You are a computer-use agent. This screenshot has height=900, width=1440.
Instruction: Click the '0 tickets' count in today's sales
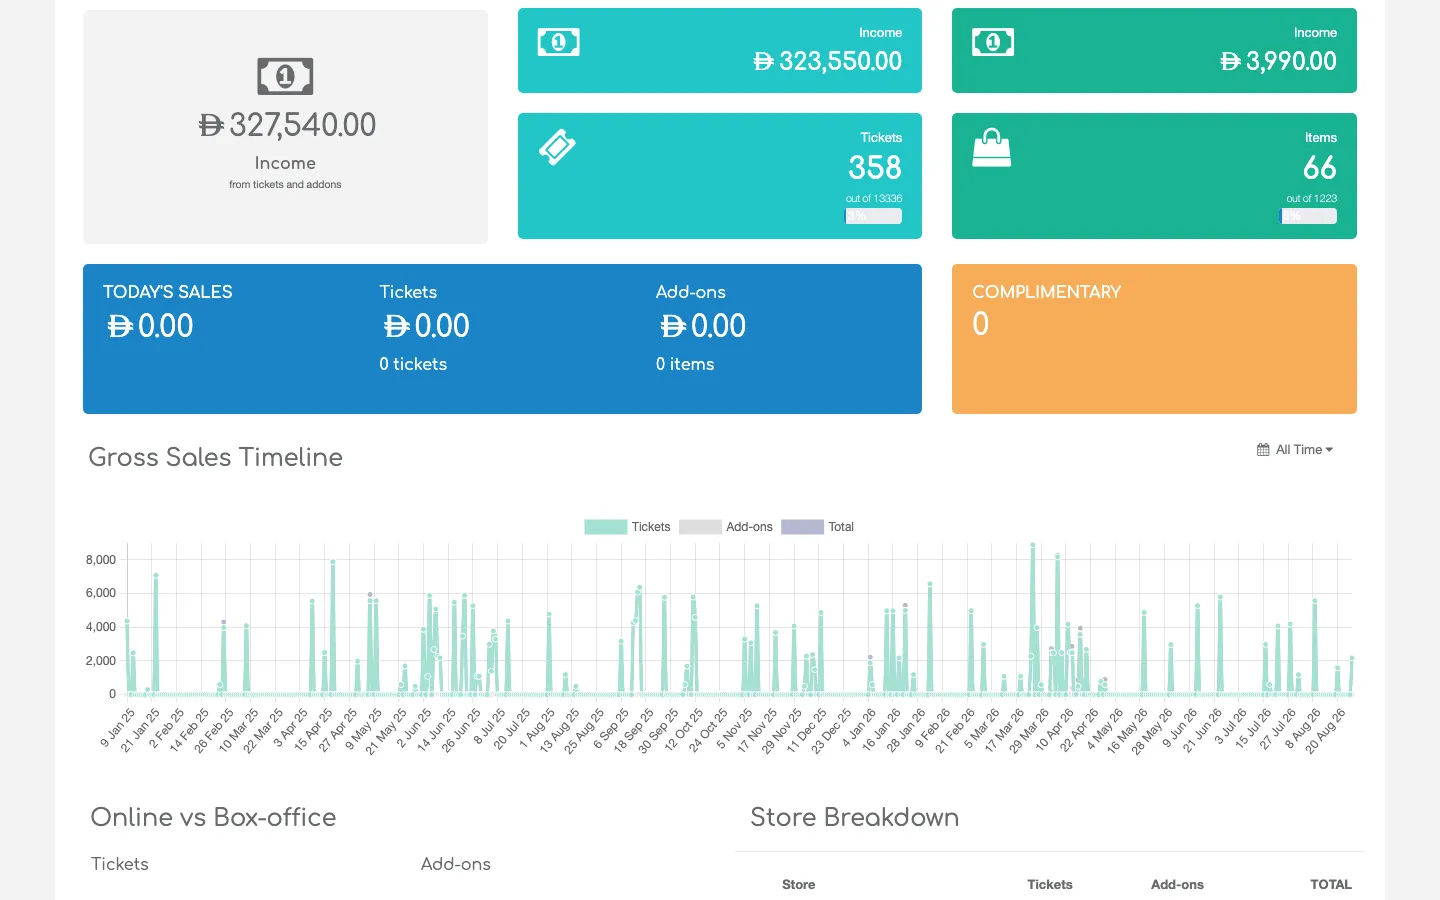coord(413,364)
